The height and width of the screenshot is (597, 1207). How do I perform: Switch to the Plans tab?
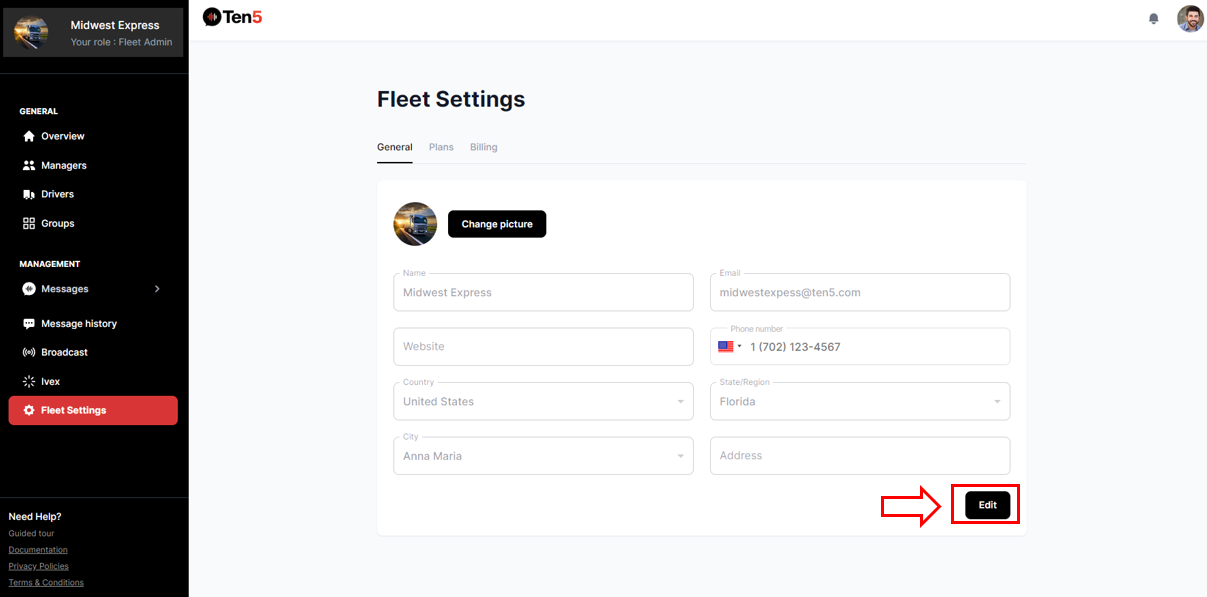[x=441, y=147]
